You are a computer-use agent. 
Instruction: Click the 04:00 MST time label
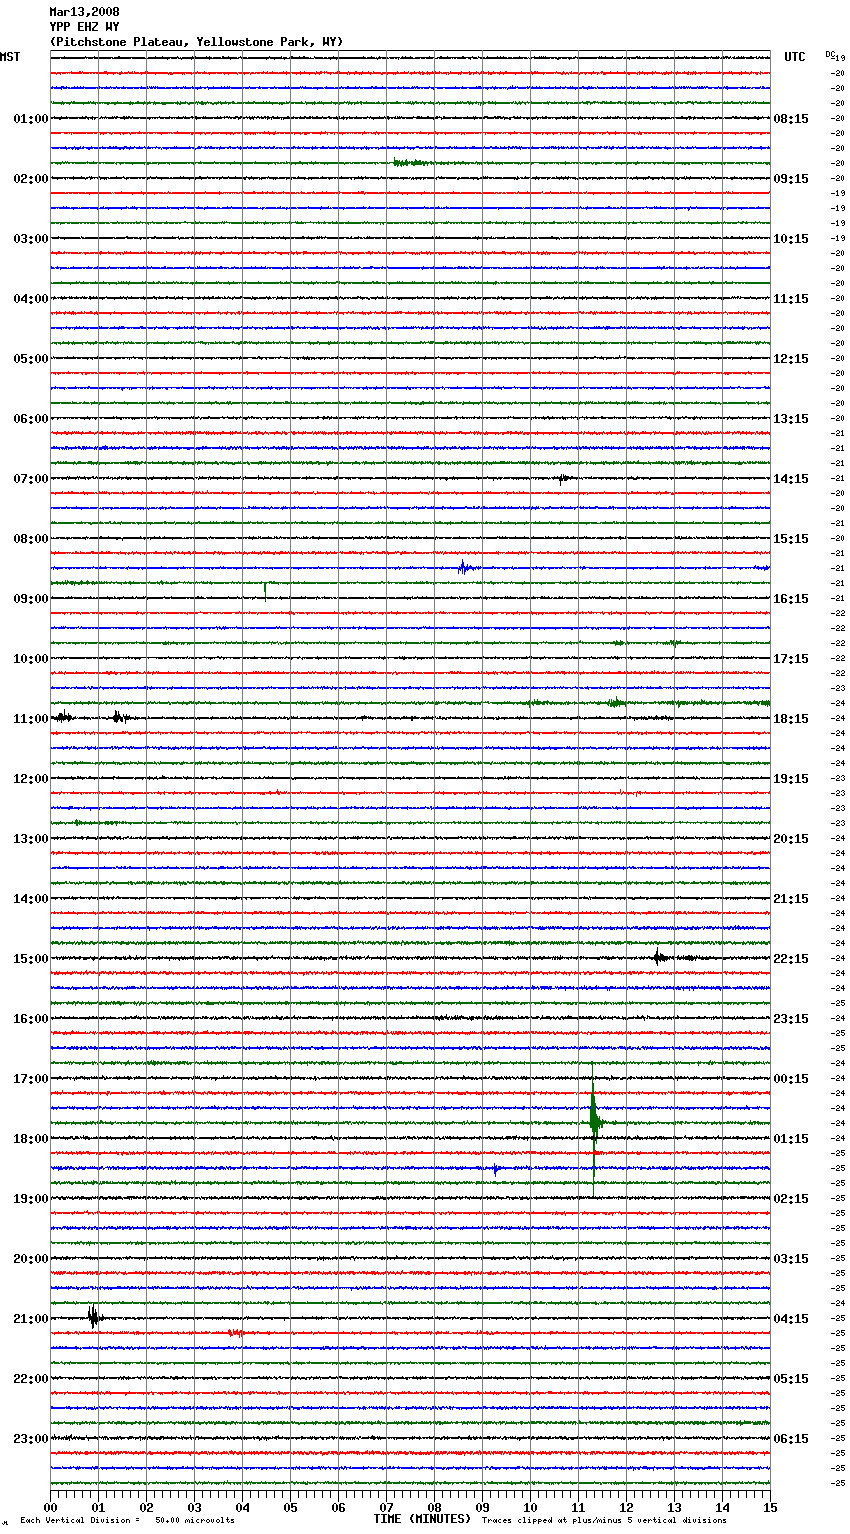[x=31, y=299]
